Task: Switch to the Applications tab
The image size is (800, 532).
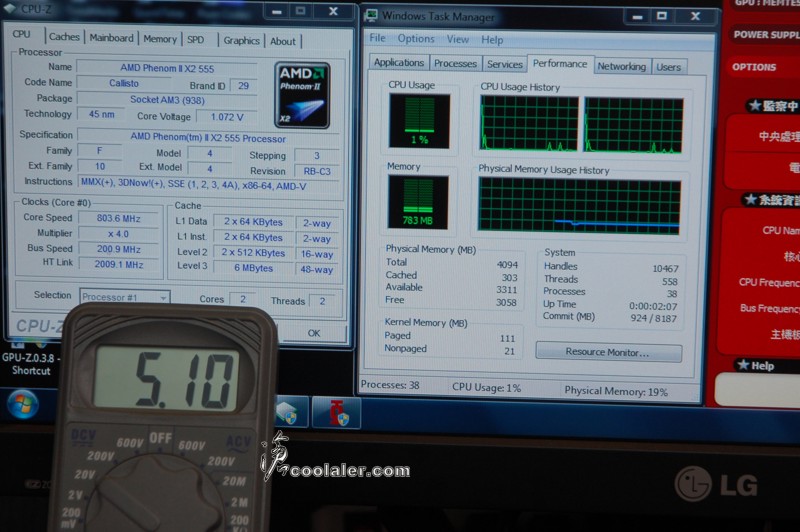Action: click(398, 62)
